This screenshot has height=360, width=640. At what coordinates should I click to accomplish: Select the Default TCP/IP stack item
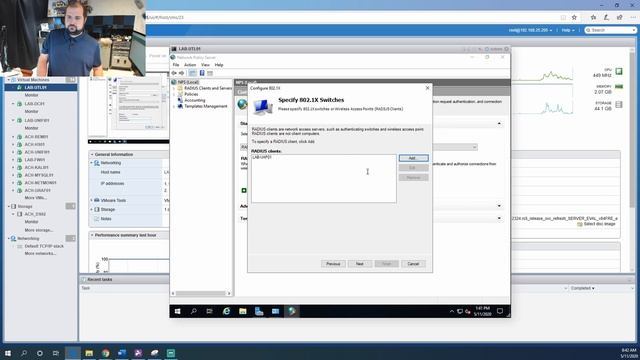[44, 246]
